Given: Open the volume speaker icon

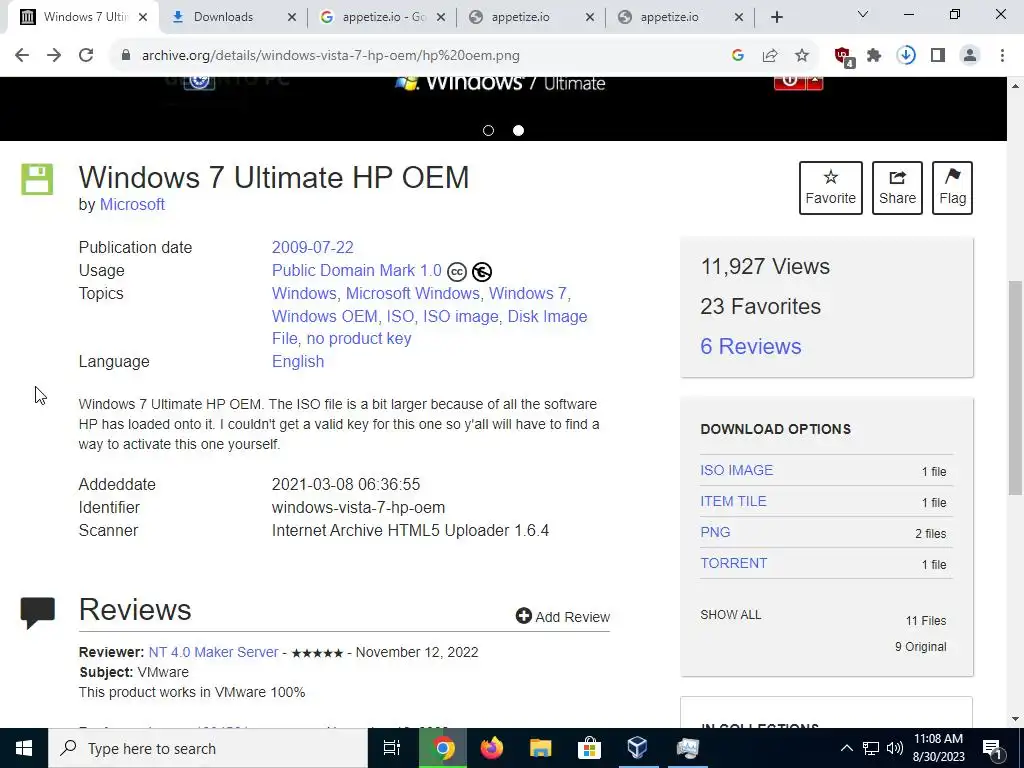Looking at the screenshot, I should 895,748.
